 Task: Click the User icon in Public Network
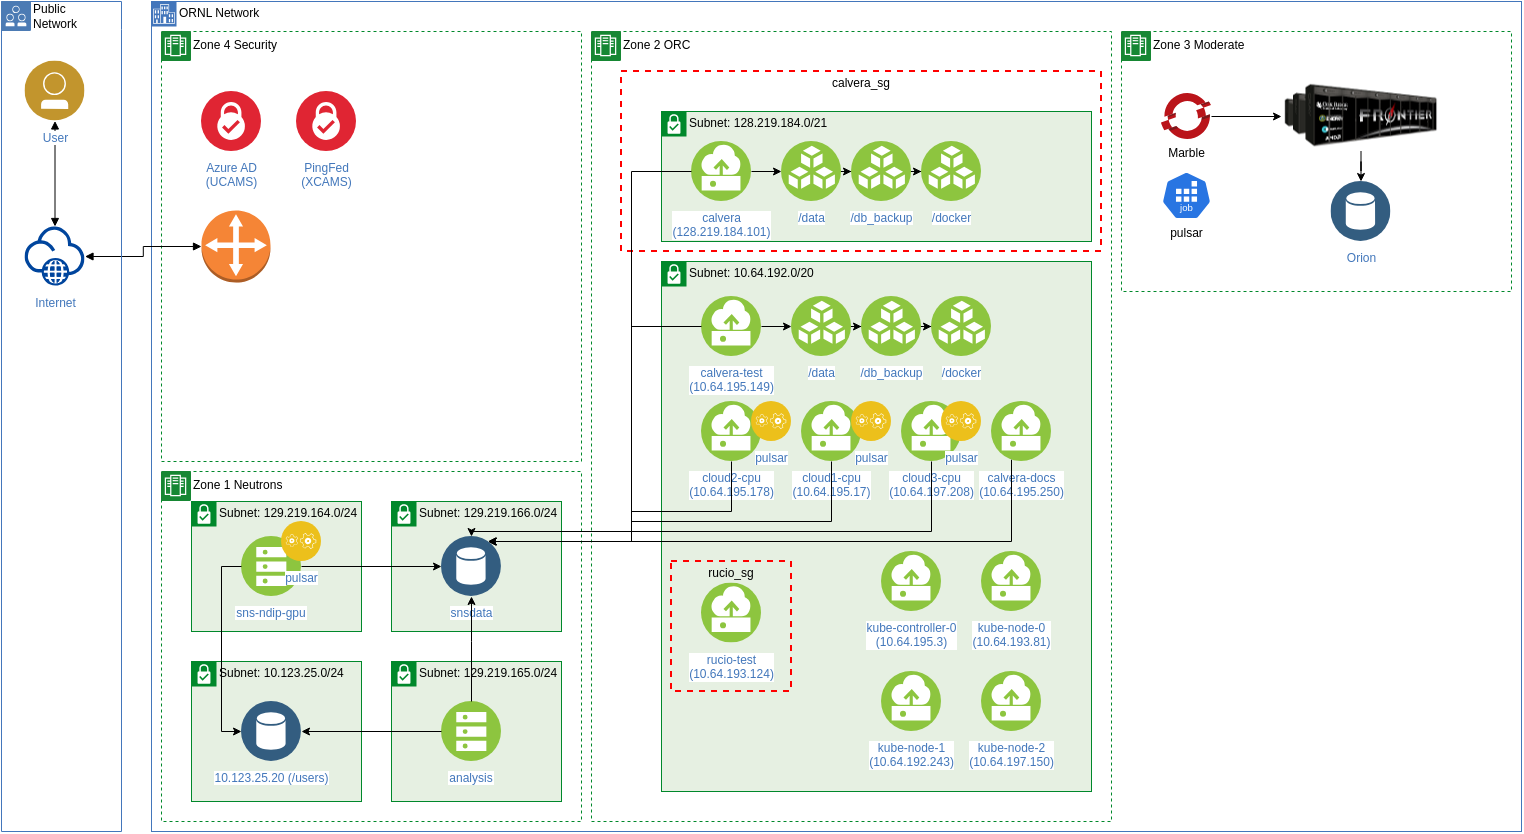[x=54, y=91]
